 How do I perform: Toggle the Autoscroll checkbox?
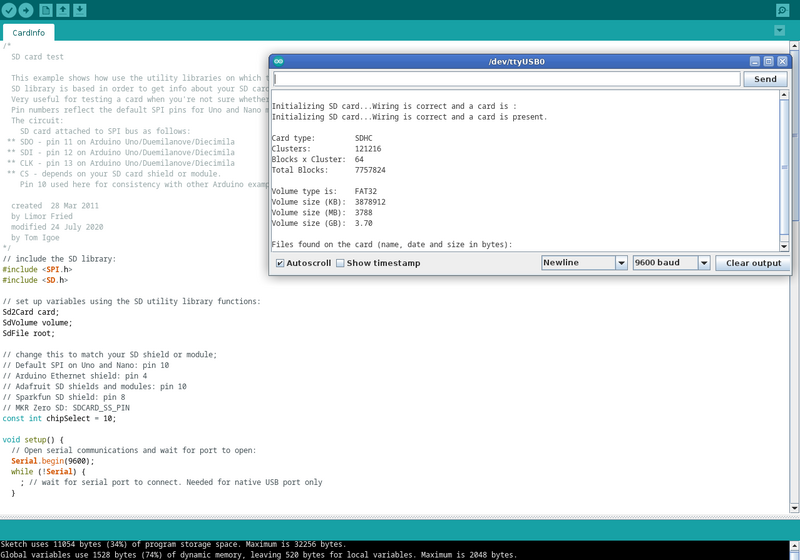pyautogui.click(x=280, y=263)
